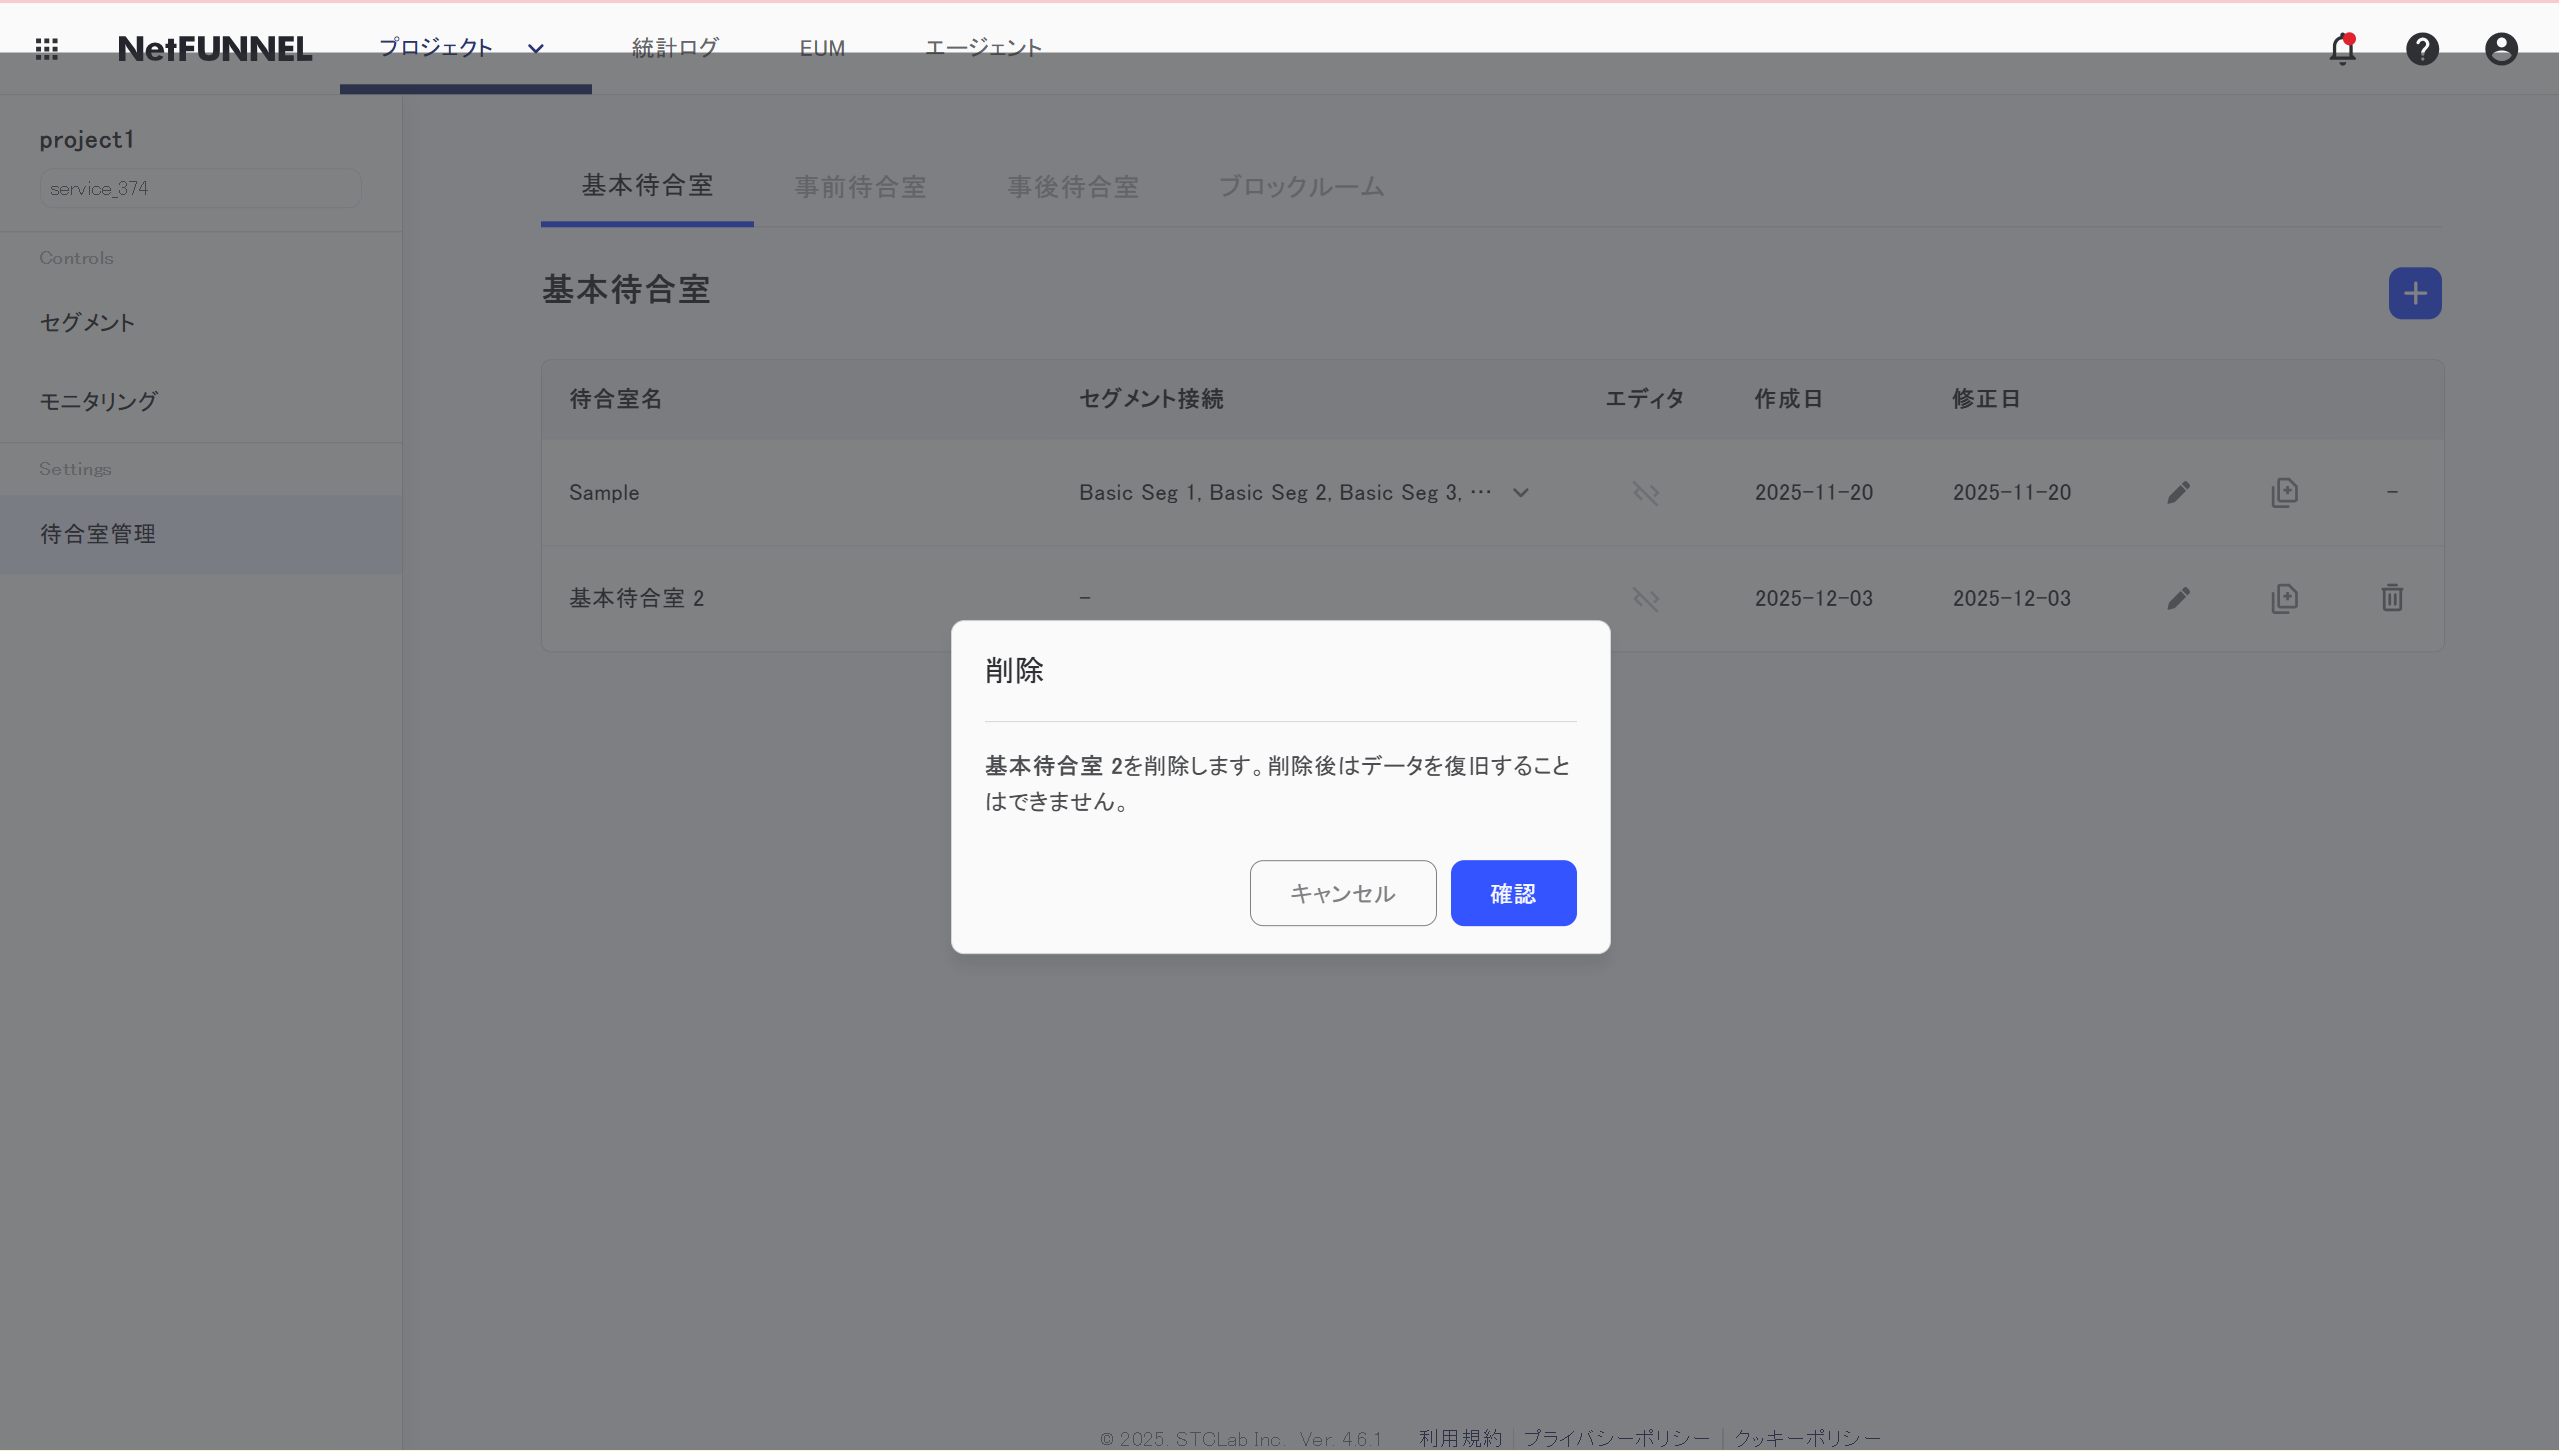Toggle the editor icon for 基本待合室 2
The width and height of the screenshot is (2559, 1451).
click(x=1645, y=598)
